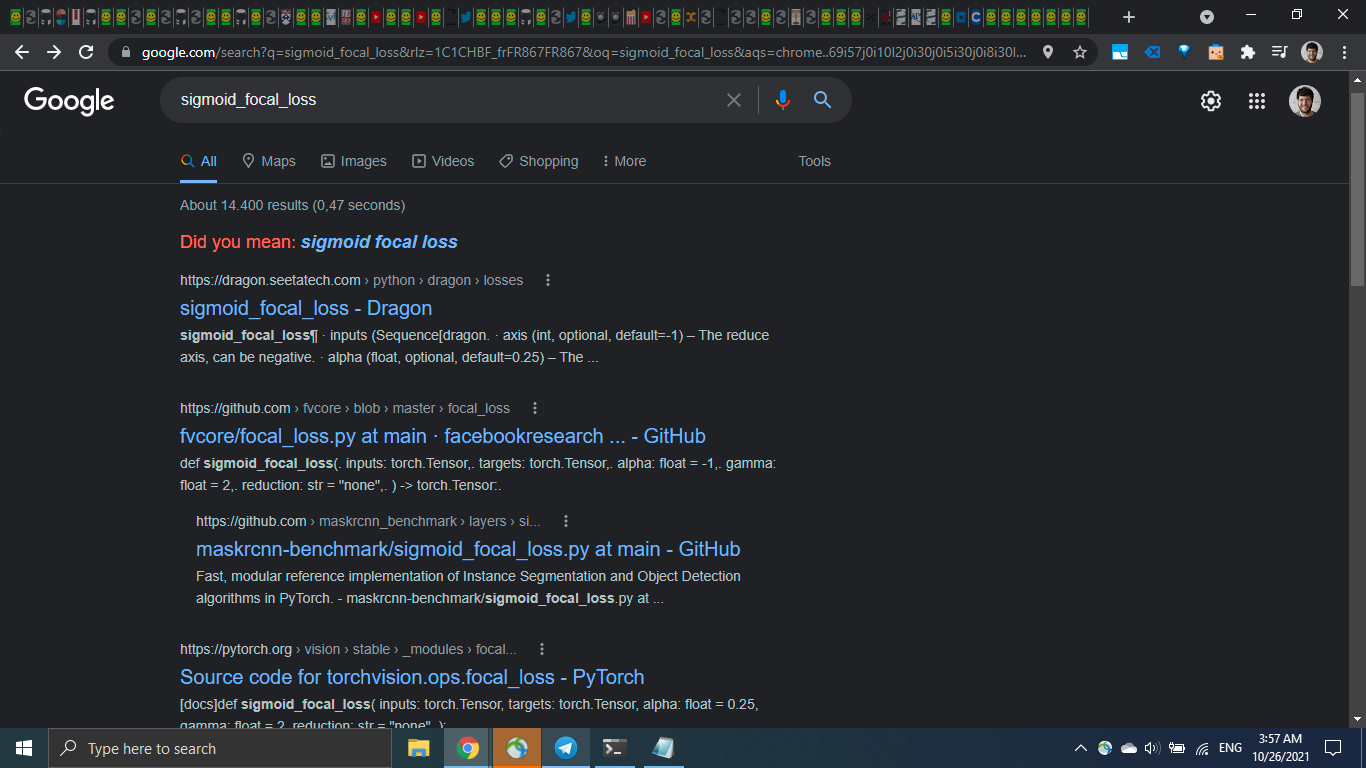Click the Windows taskbar search box
The height and width of the screenshot is (768, 1366).
[220, 748]
